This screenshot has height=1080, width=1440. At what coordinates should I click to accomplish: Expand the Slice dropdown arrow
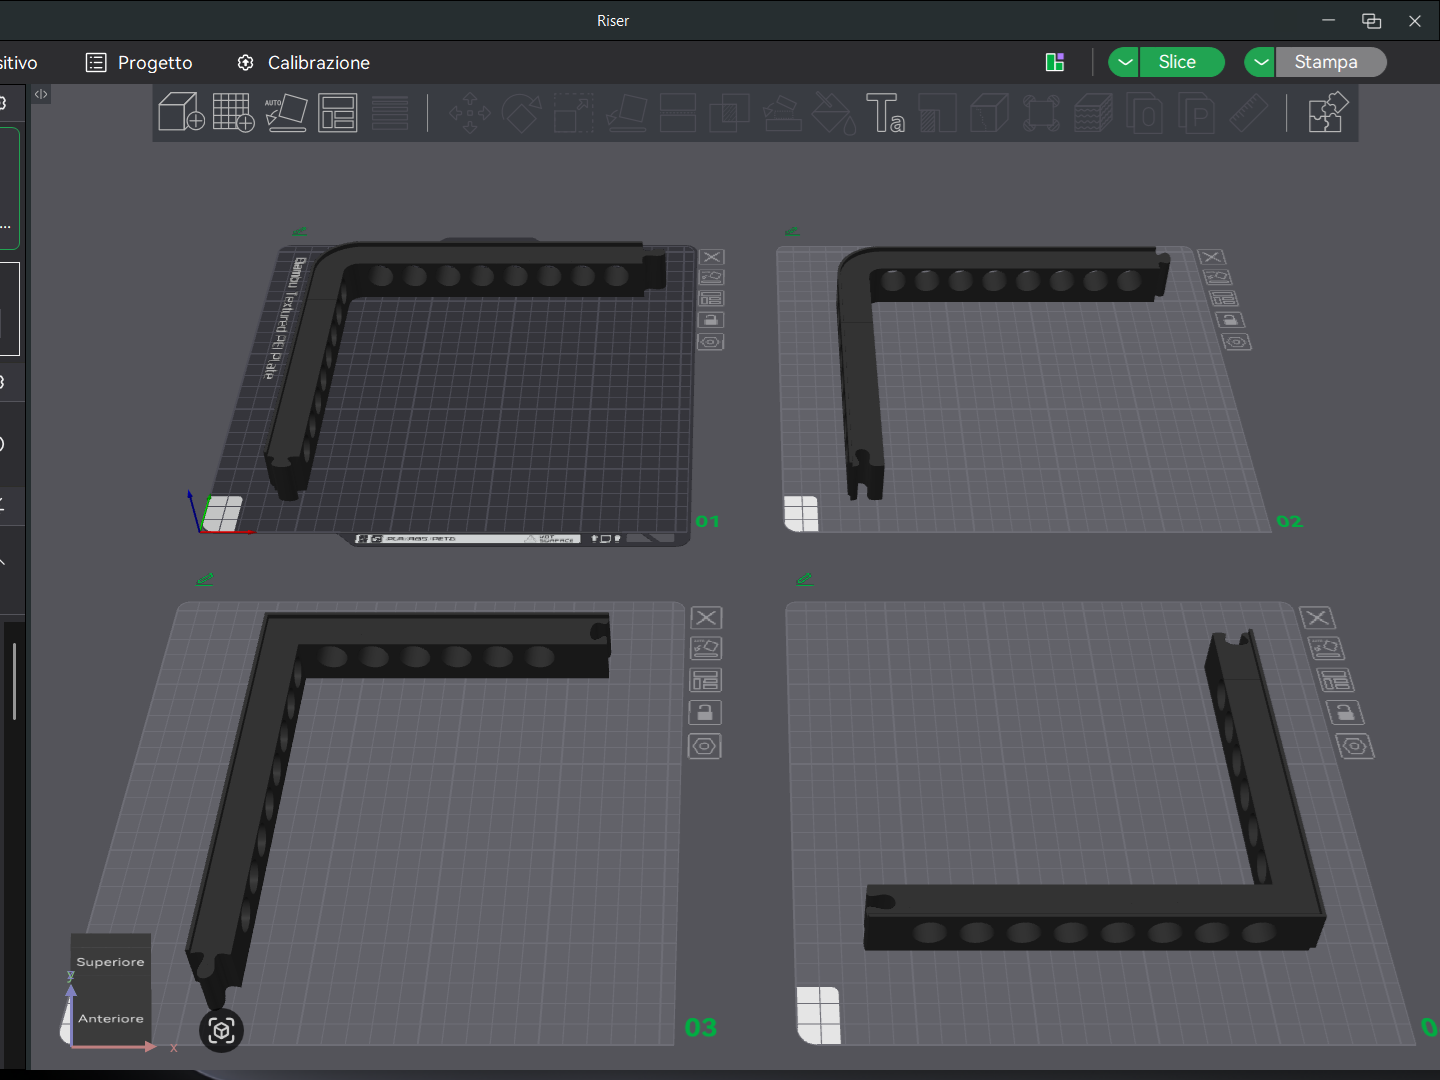1124,62
